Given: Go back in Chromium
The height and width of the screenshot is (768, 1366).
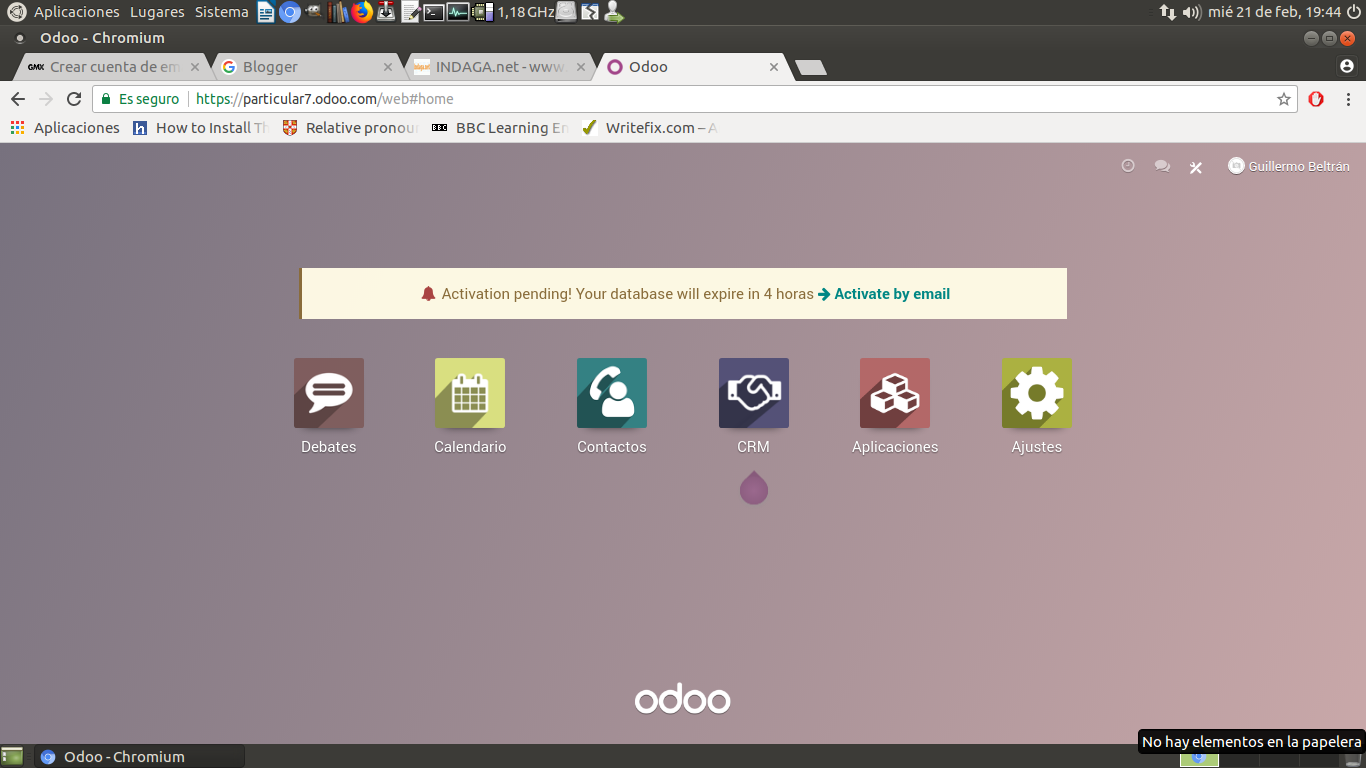Looking at the screenshot, I should 18,99.
